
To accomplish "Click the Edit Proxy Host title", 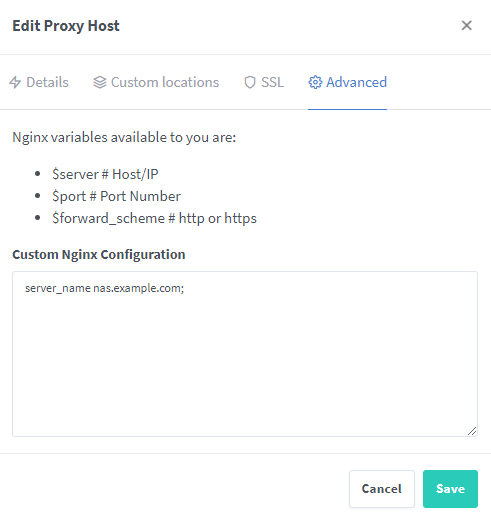I will click(x=66, y=26).
